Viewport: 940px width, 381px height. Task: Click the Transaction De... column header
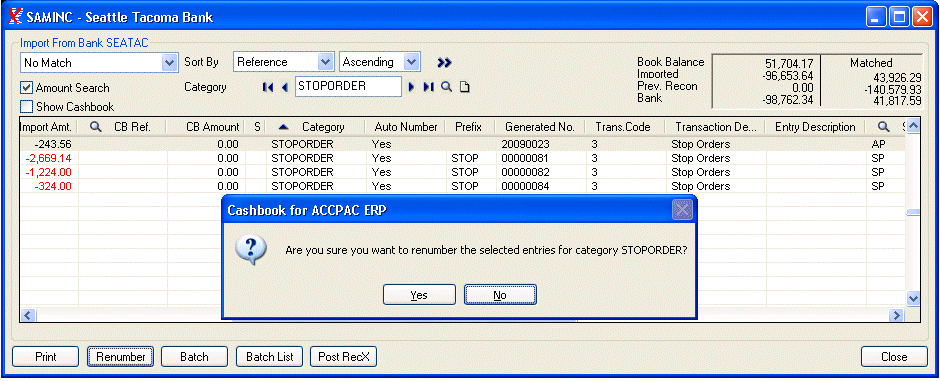click(x=716, y=126)
